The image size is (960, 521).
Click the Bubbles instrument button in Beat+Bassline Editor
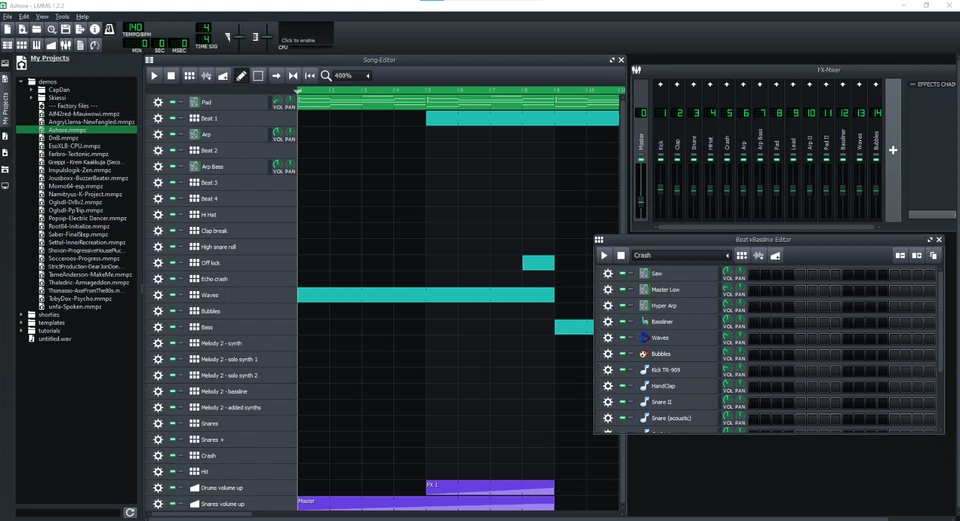677,354
